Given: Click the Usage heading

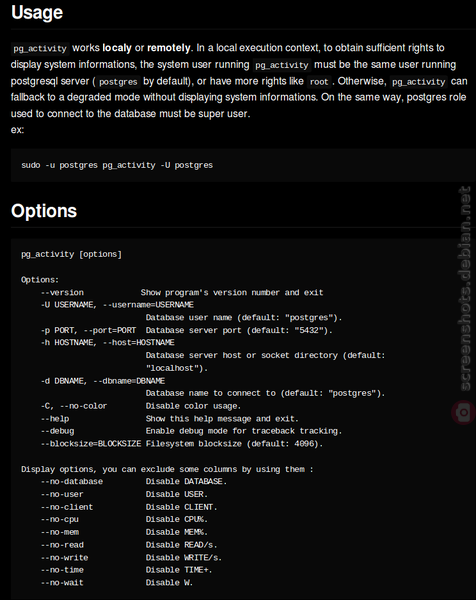Looking at the screenshot, I should tap(37, 12).
